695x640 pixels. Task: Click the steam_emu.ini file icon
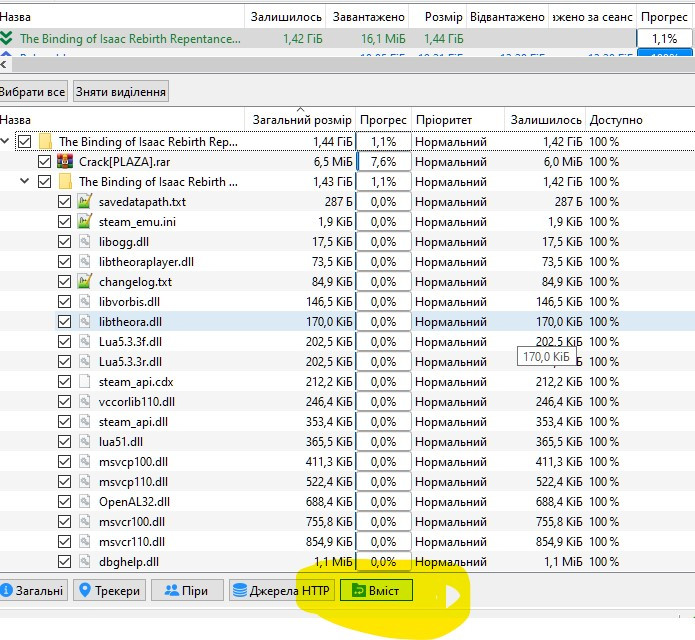tap(85, 222)
